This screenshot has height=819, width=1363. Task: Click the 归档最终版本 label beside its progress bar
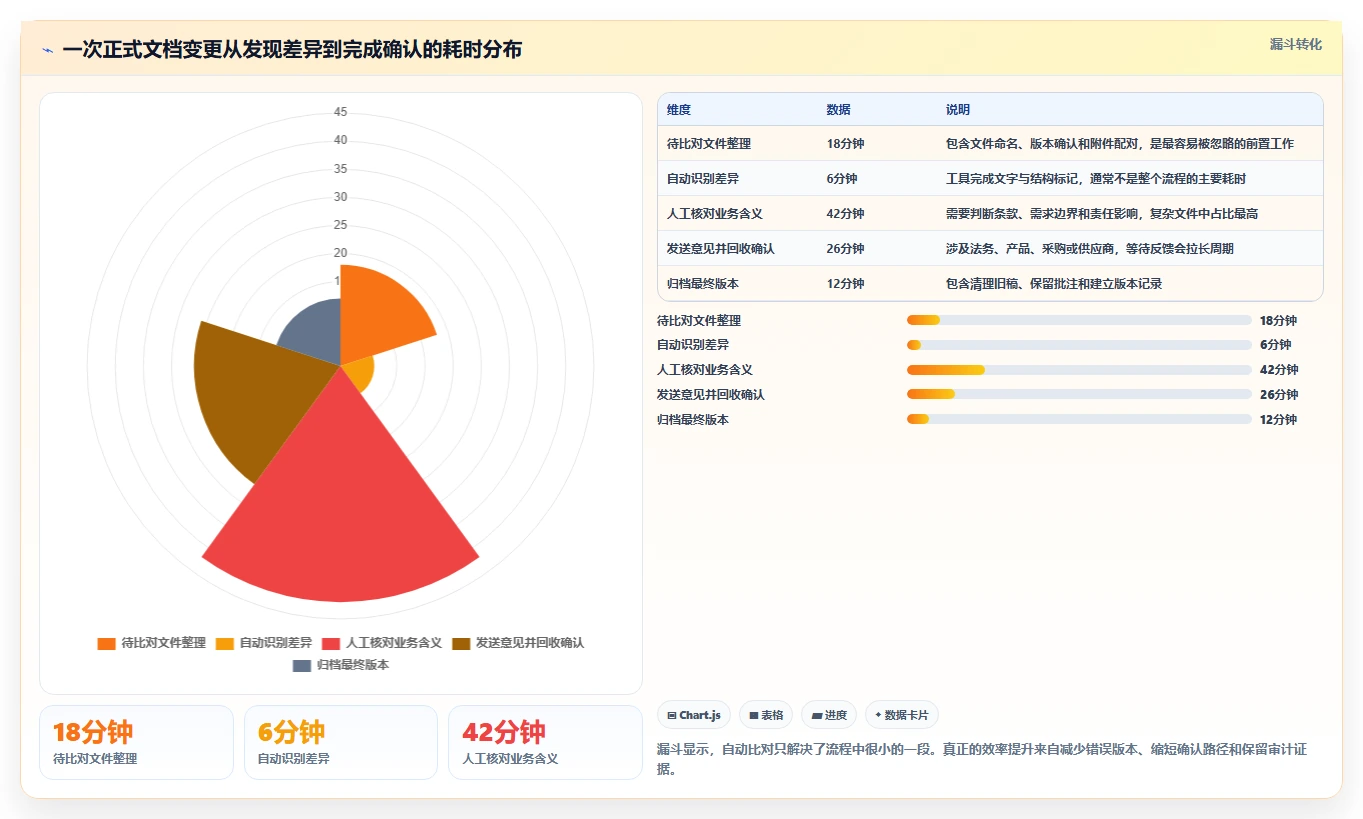click(693, 420)
